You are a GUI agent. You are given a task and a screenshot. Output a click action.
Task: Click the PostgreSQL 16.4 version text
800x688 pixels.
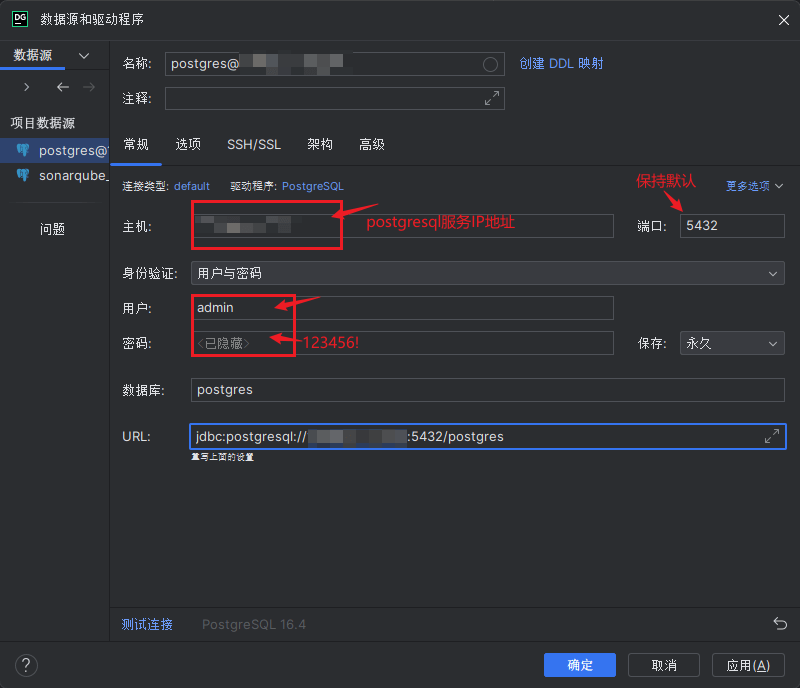pos(254,624)
